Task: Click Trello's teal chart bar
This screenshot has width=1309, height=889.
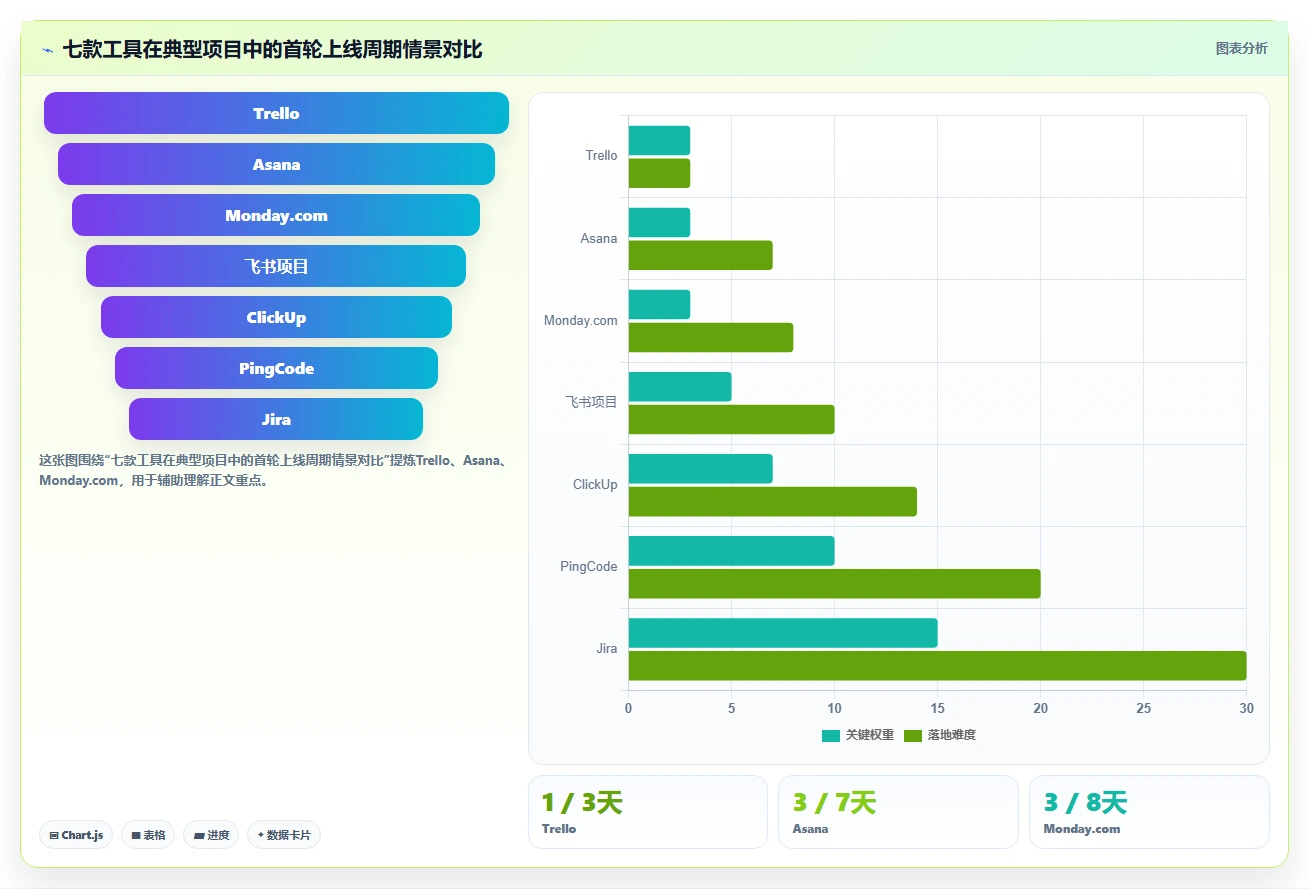Action: pos(659,141)
